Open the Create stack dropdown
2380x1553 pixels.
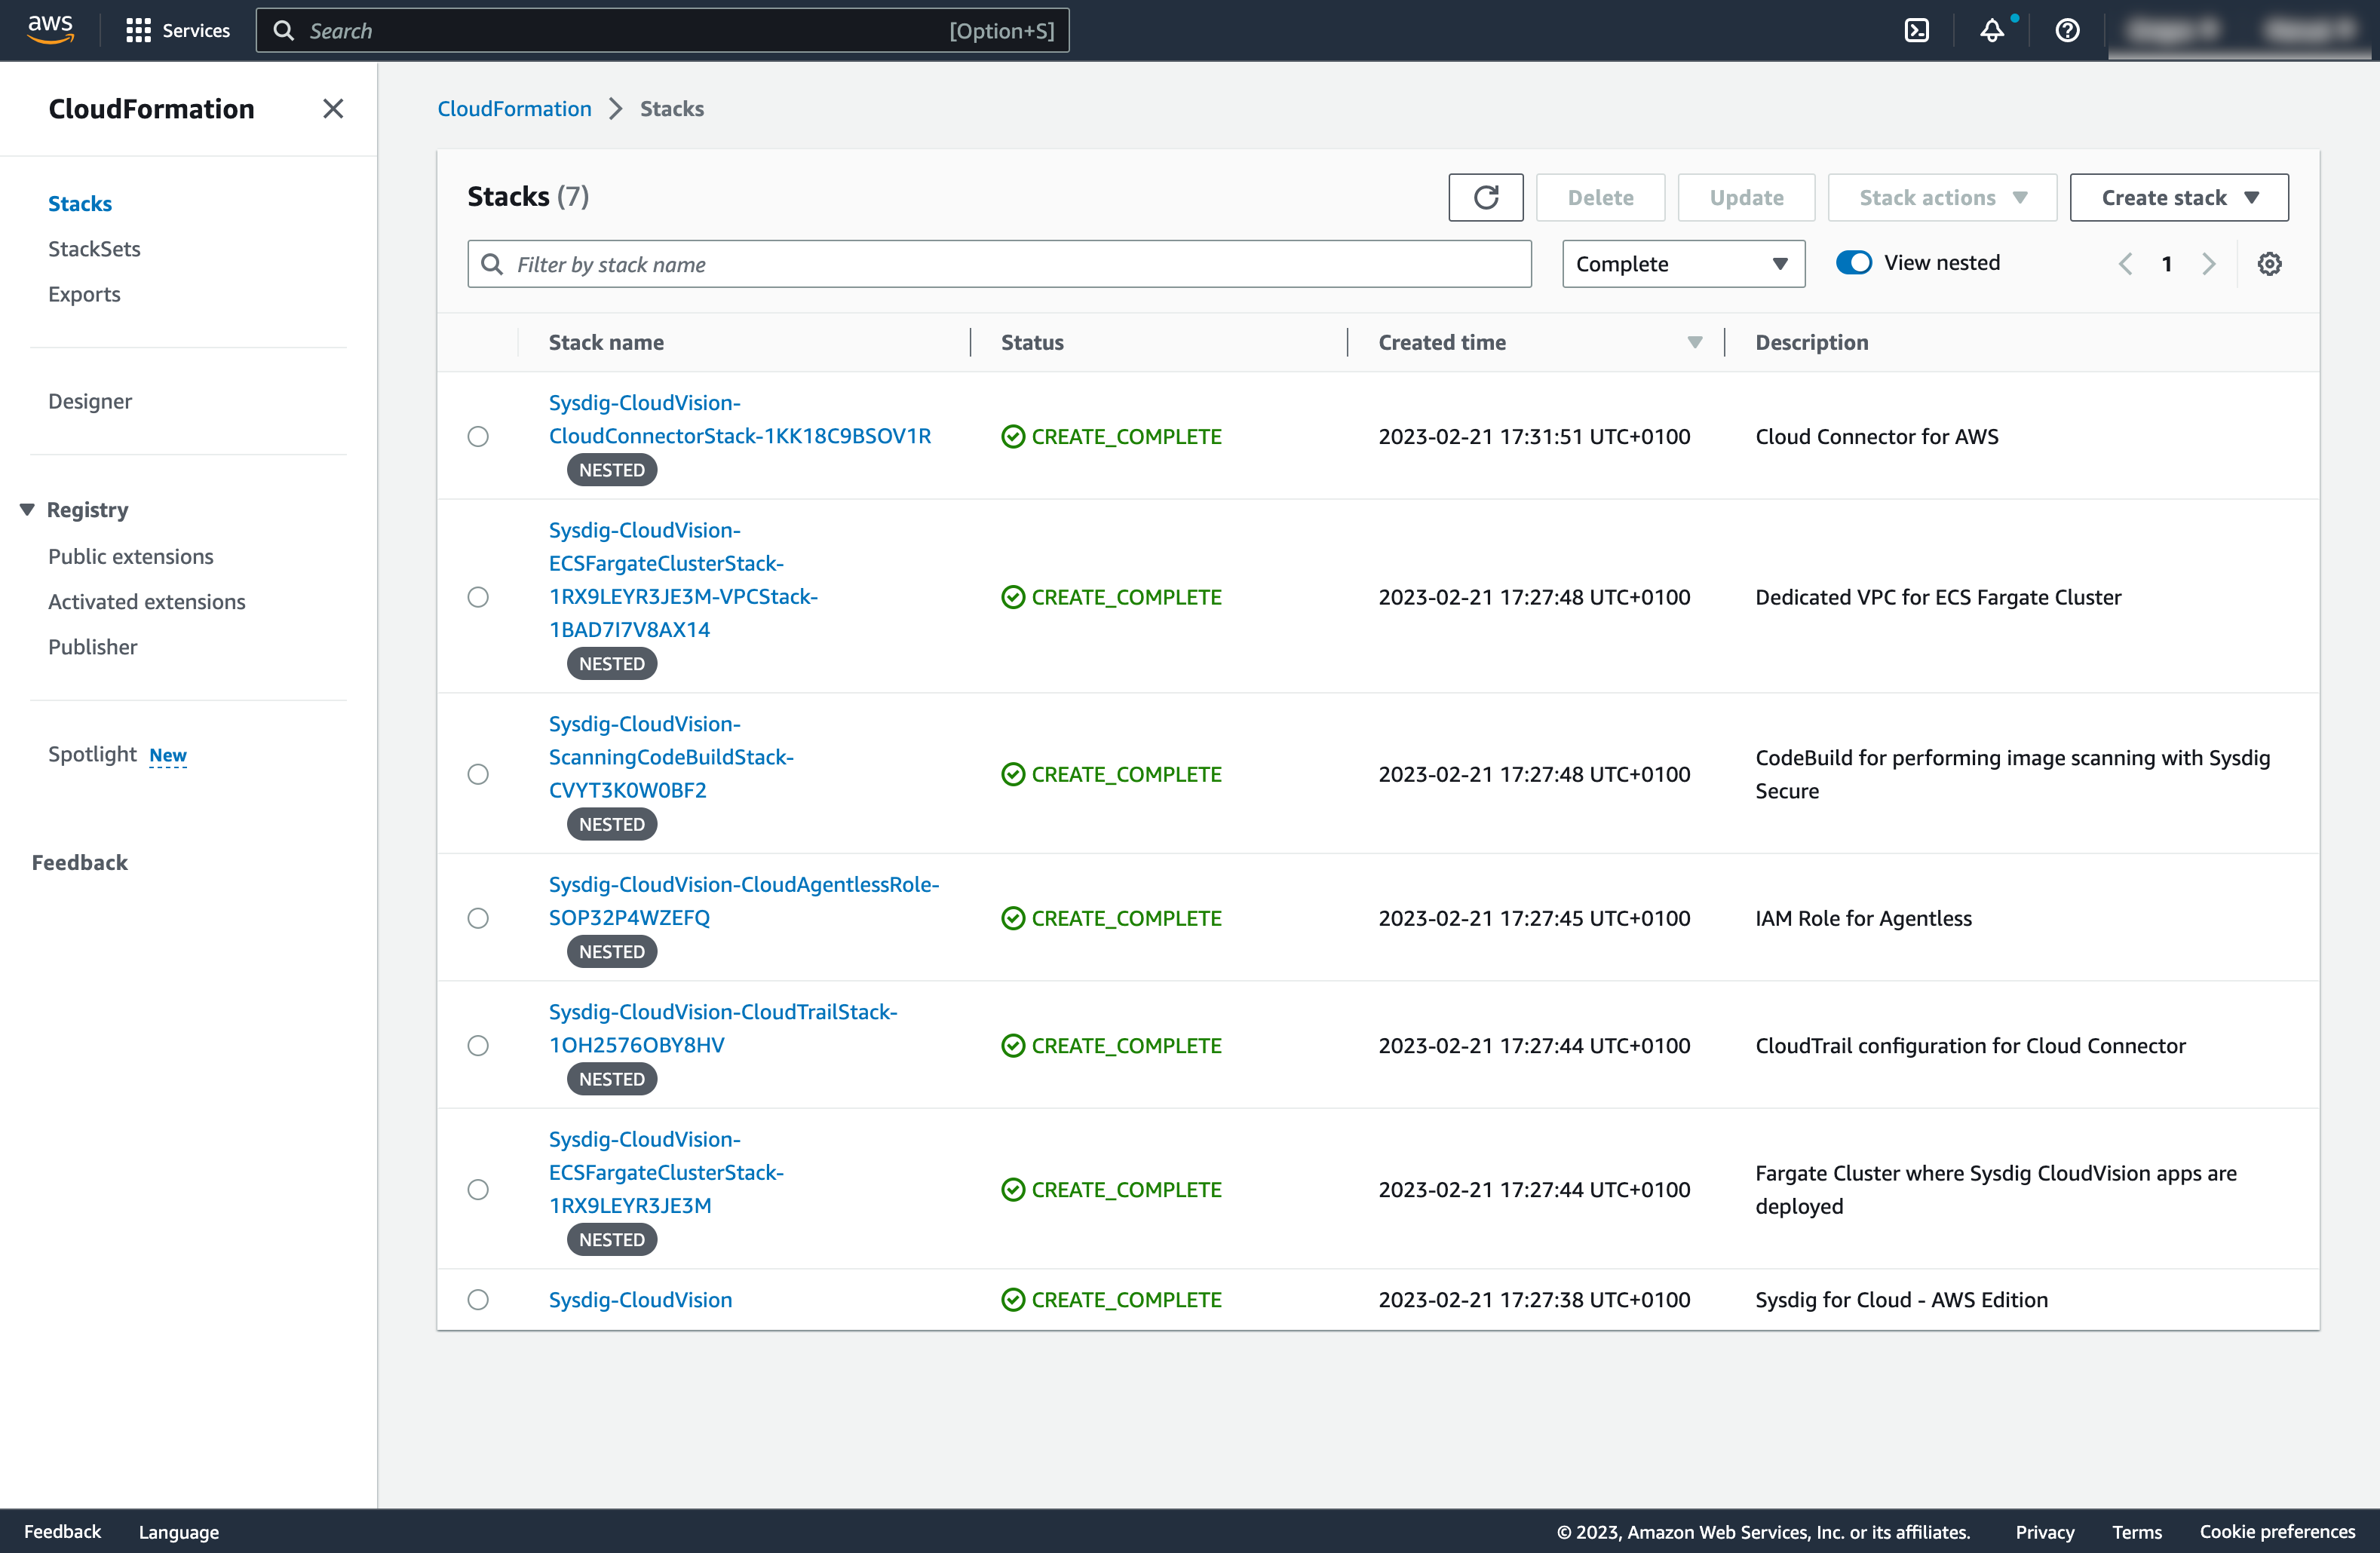coord(2179,197)
